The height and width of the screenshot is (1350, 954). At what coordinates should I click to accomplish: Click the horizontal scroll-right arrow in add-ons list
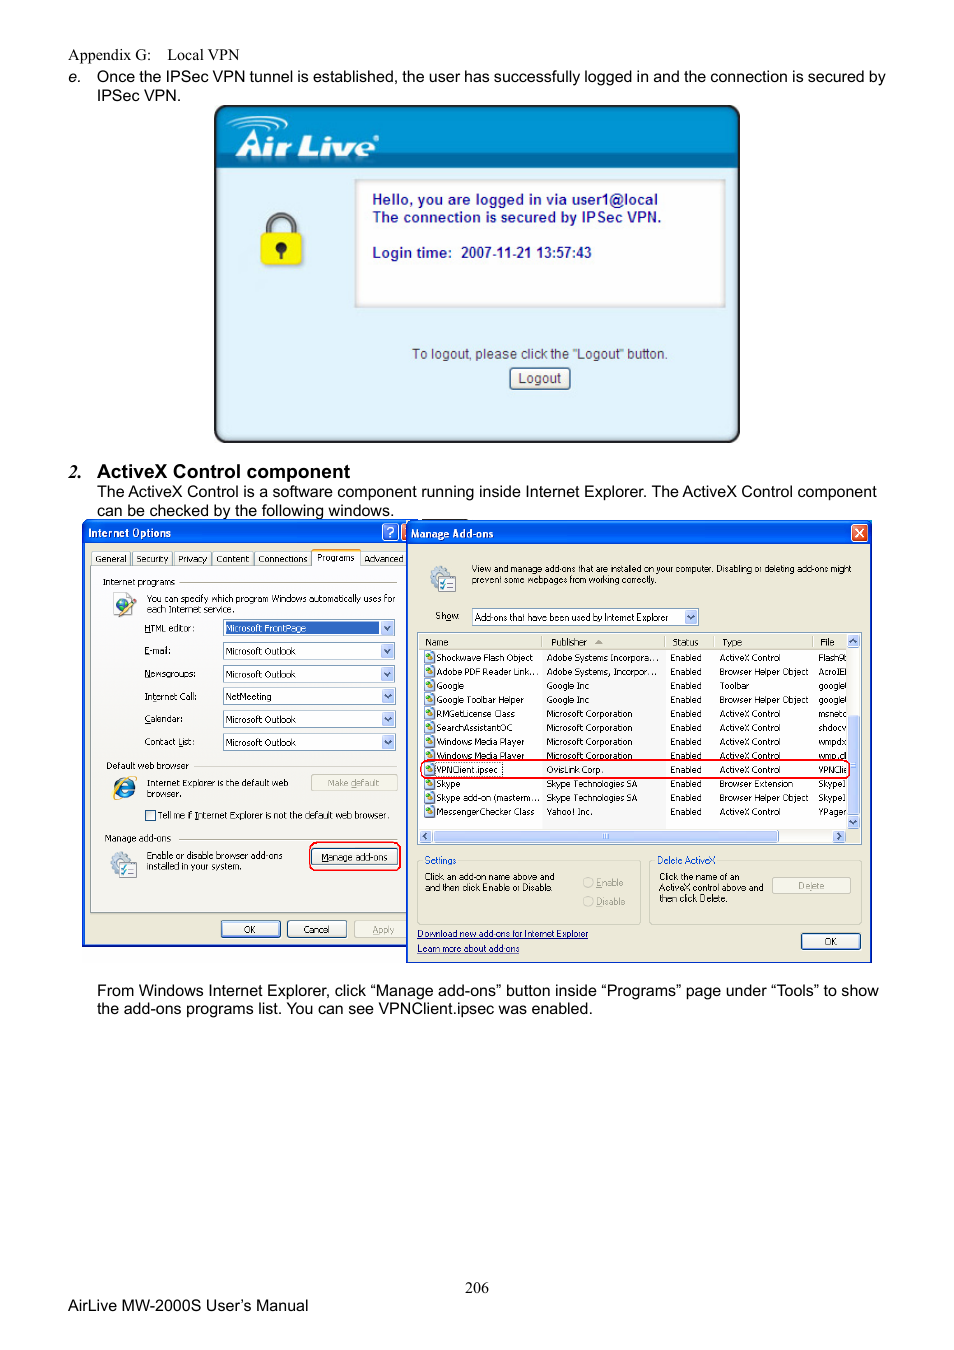point(839,836)
